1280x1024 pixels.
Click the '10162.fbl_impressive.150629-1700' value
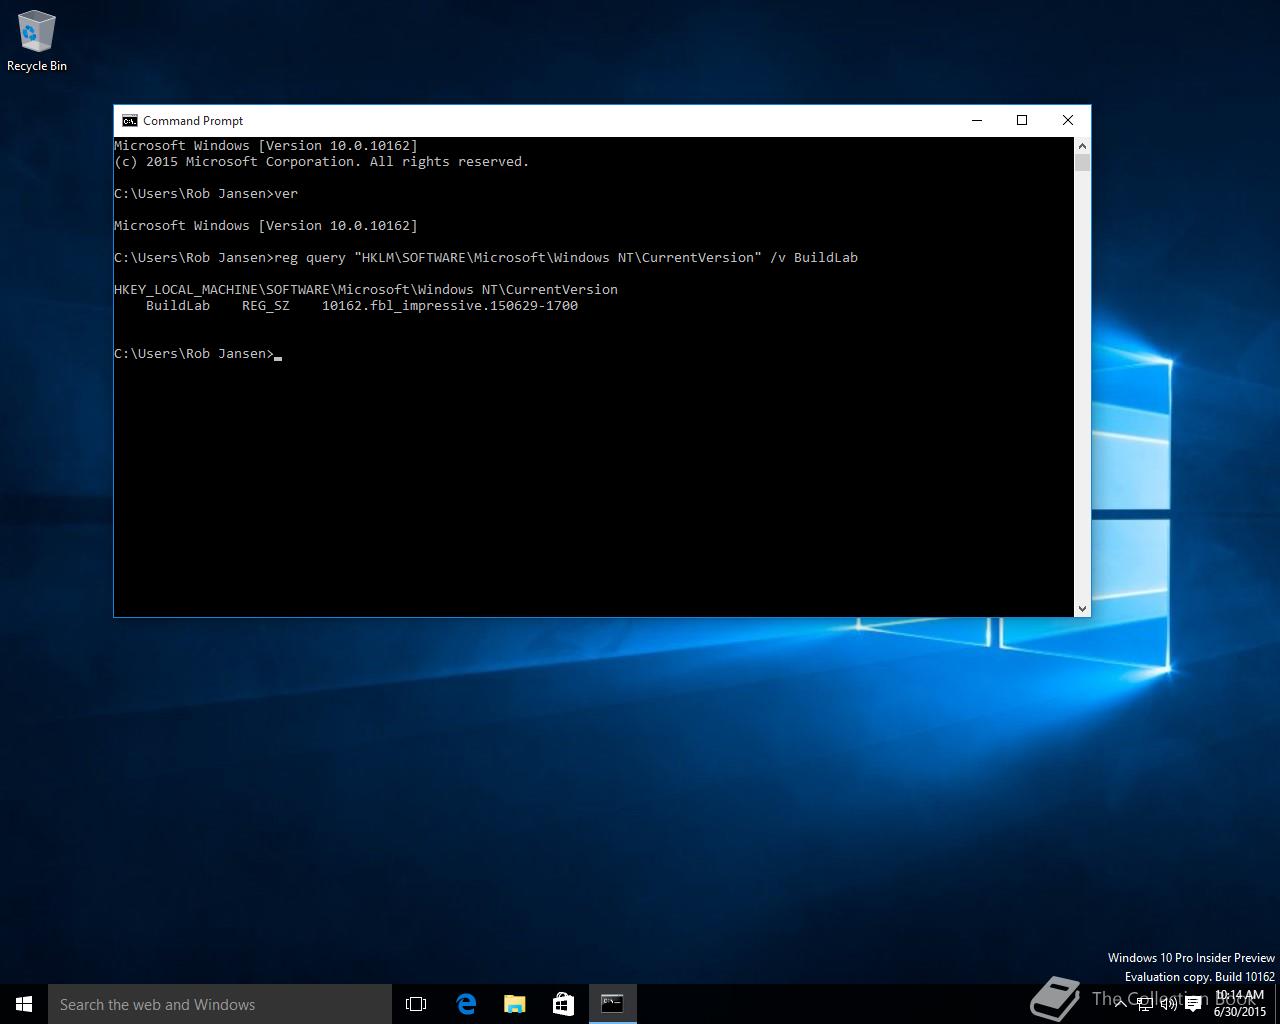(450, 305)
